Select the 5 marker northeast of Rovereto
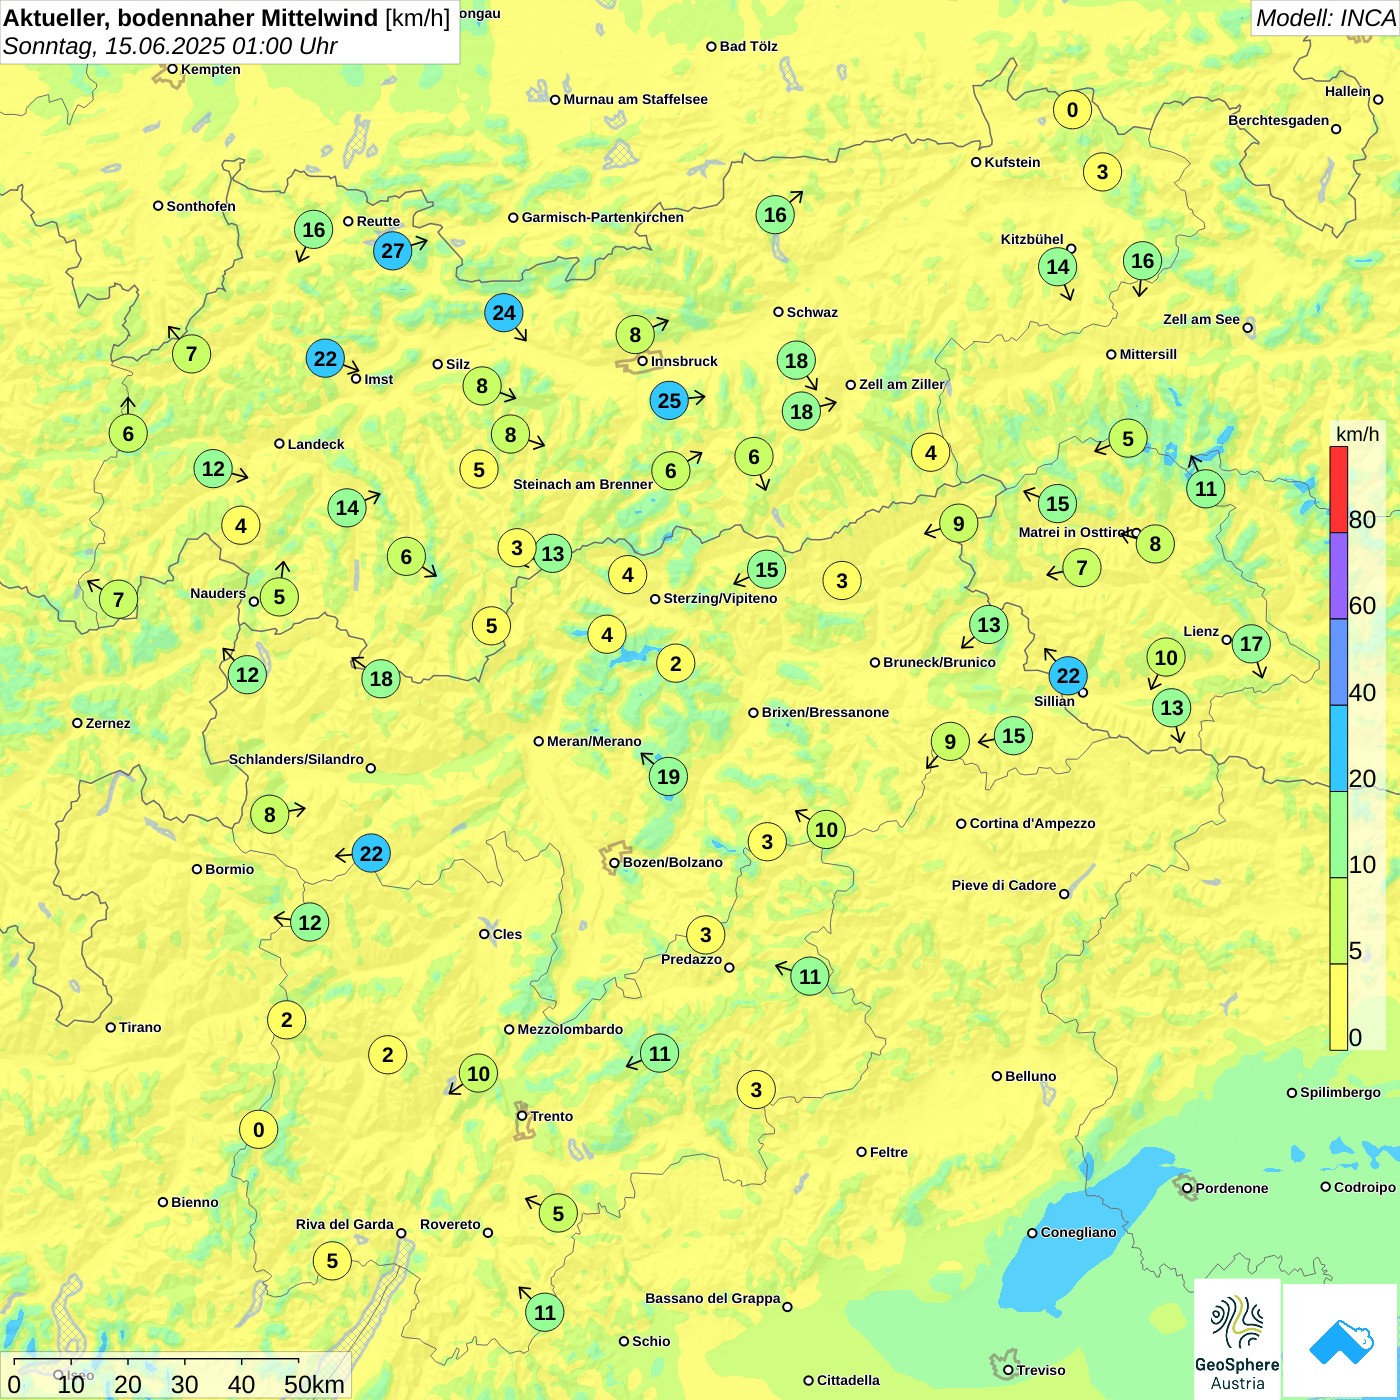This screenshot has width=1400, height=1400. (x=558, y=1214)
